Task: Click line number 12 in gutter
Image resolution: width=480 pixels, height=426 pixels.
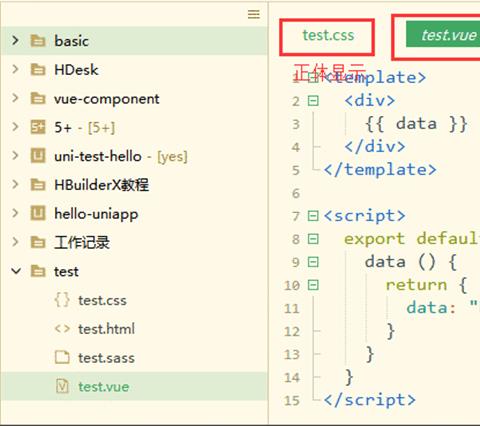Action: click(x=292, y=331)
